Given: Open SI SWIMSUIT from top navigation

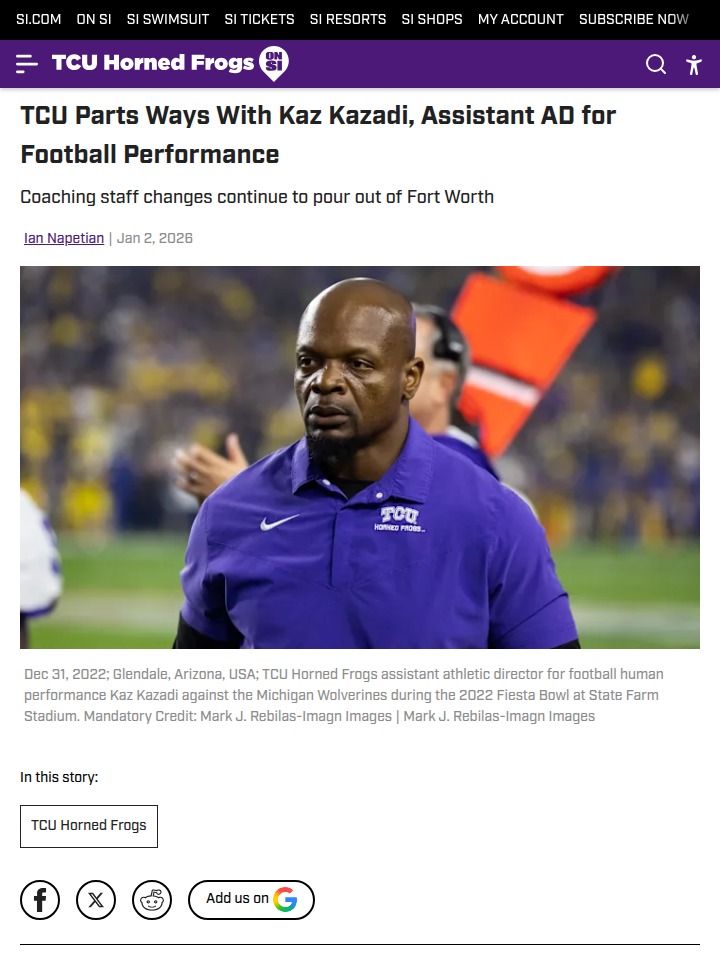Looking at the screenshot, I should [168, 19].
